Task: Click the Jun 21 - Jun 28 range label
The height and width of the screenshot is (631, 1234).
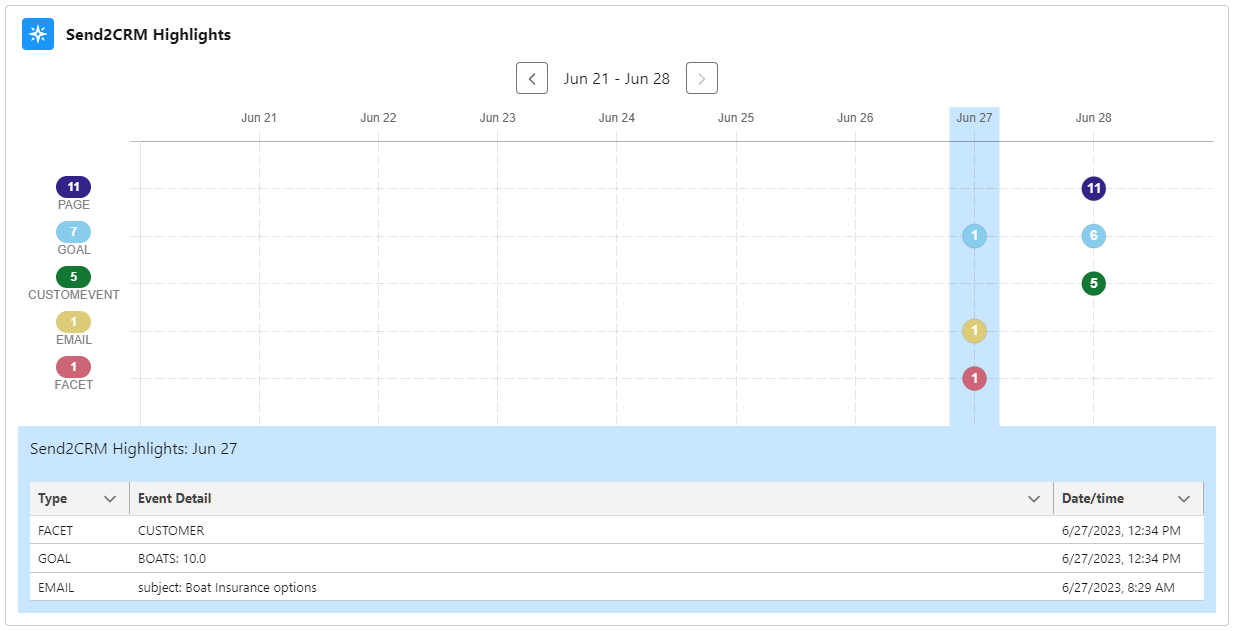Action: coord(617,78)
